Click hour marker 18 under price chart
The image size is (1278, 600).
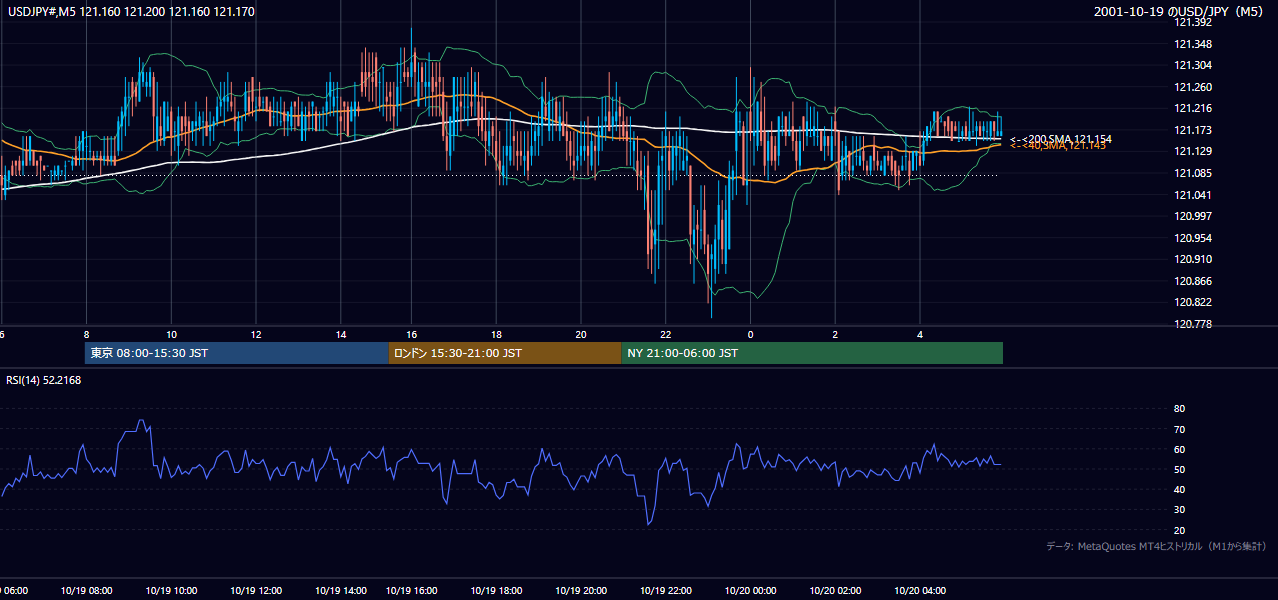(x=496, y=334)
